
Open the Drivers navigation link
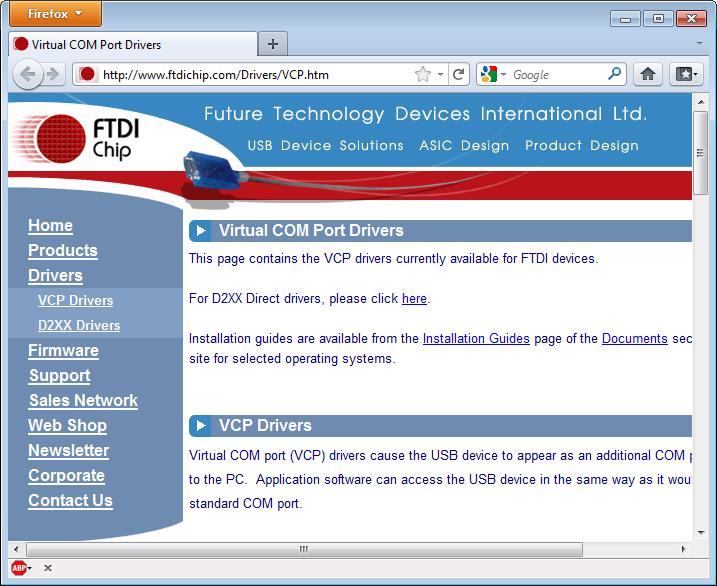coord(55,276)
